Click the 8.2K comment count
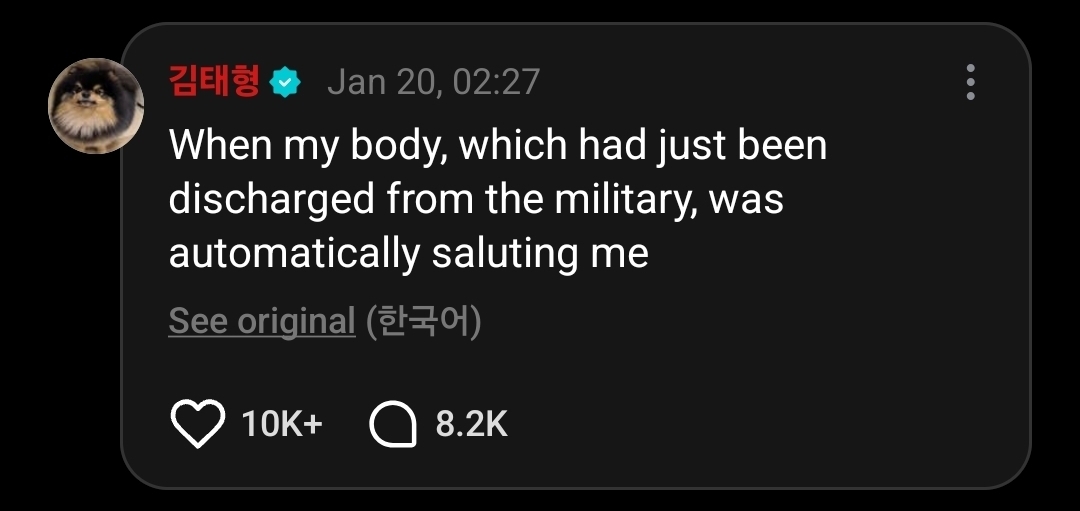The width and height of the screenshot is (1080, 511). point(471,425)
